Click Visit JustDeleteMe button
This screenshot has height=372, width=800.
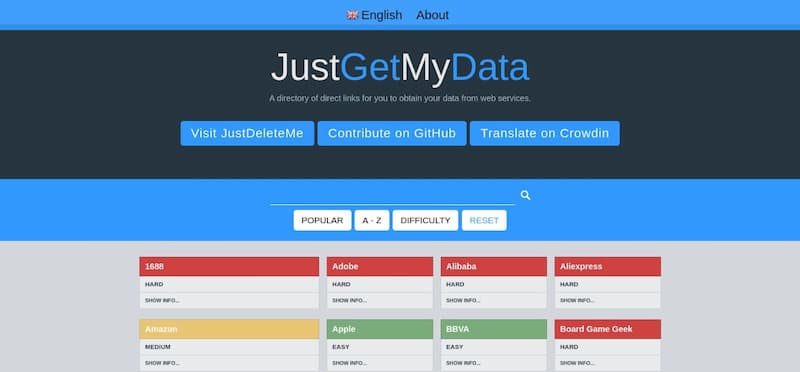click(247, 133)
